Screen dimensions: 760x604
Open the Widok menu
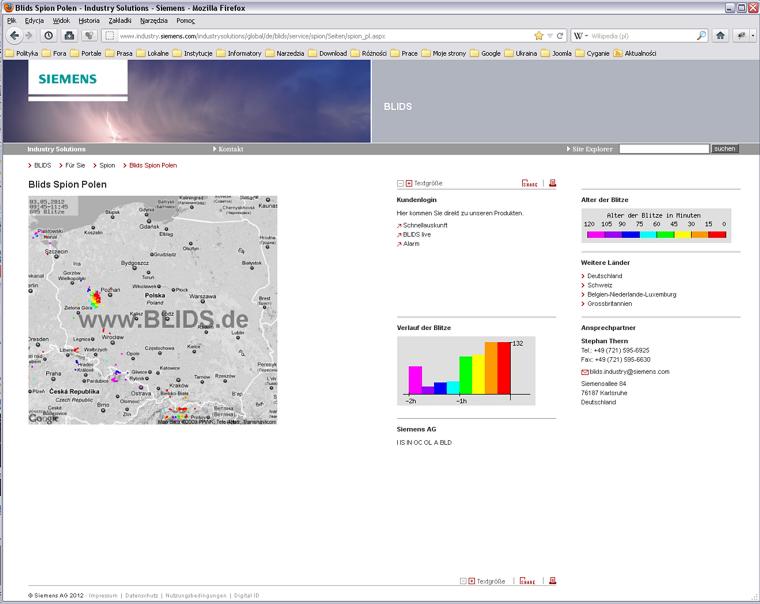coord(61,20)
